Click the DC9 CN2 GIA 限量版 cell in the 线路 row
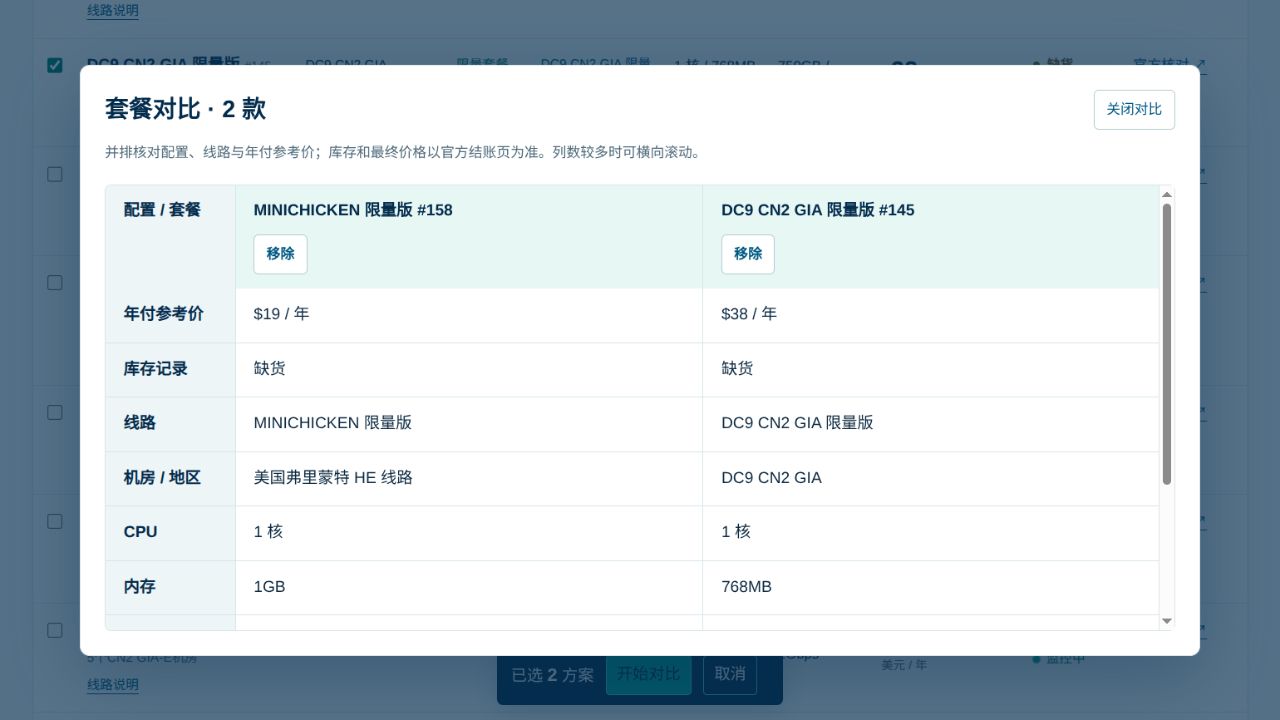1280x720 pixels. [x=931, y=425]
